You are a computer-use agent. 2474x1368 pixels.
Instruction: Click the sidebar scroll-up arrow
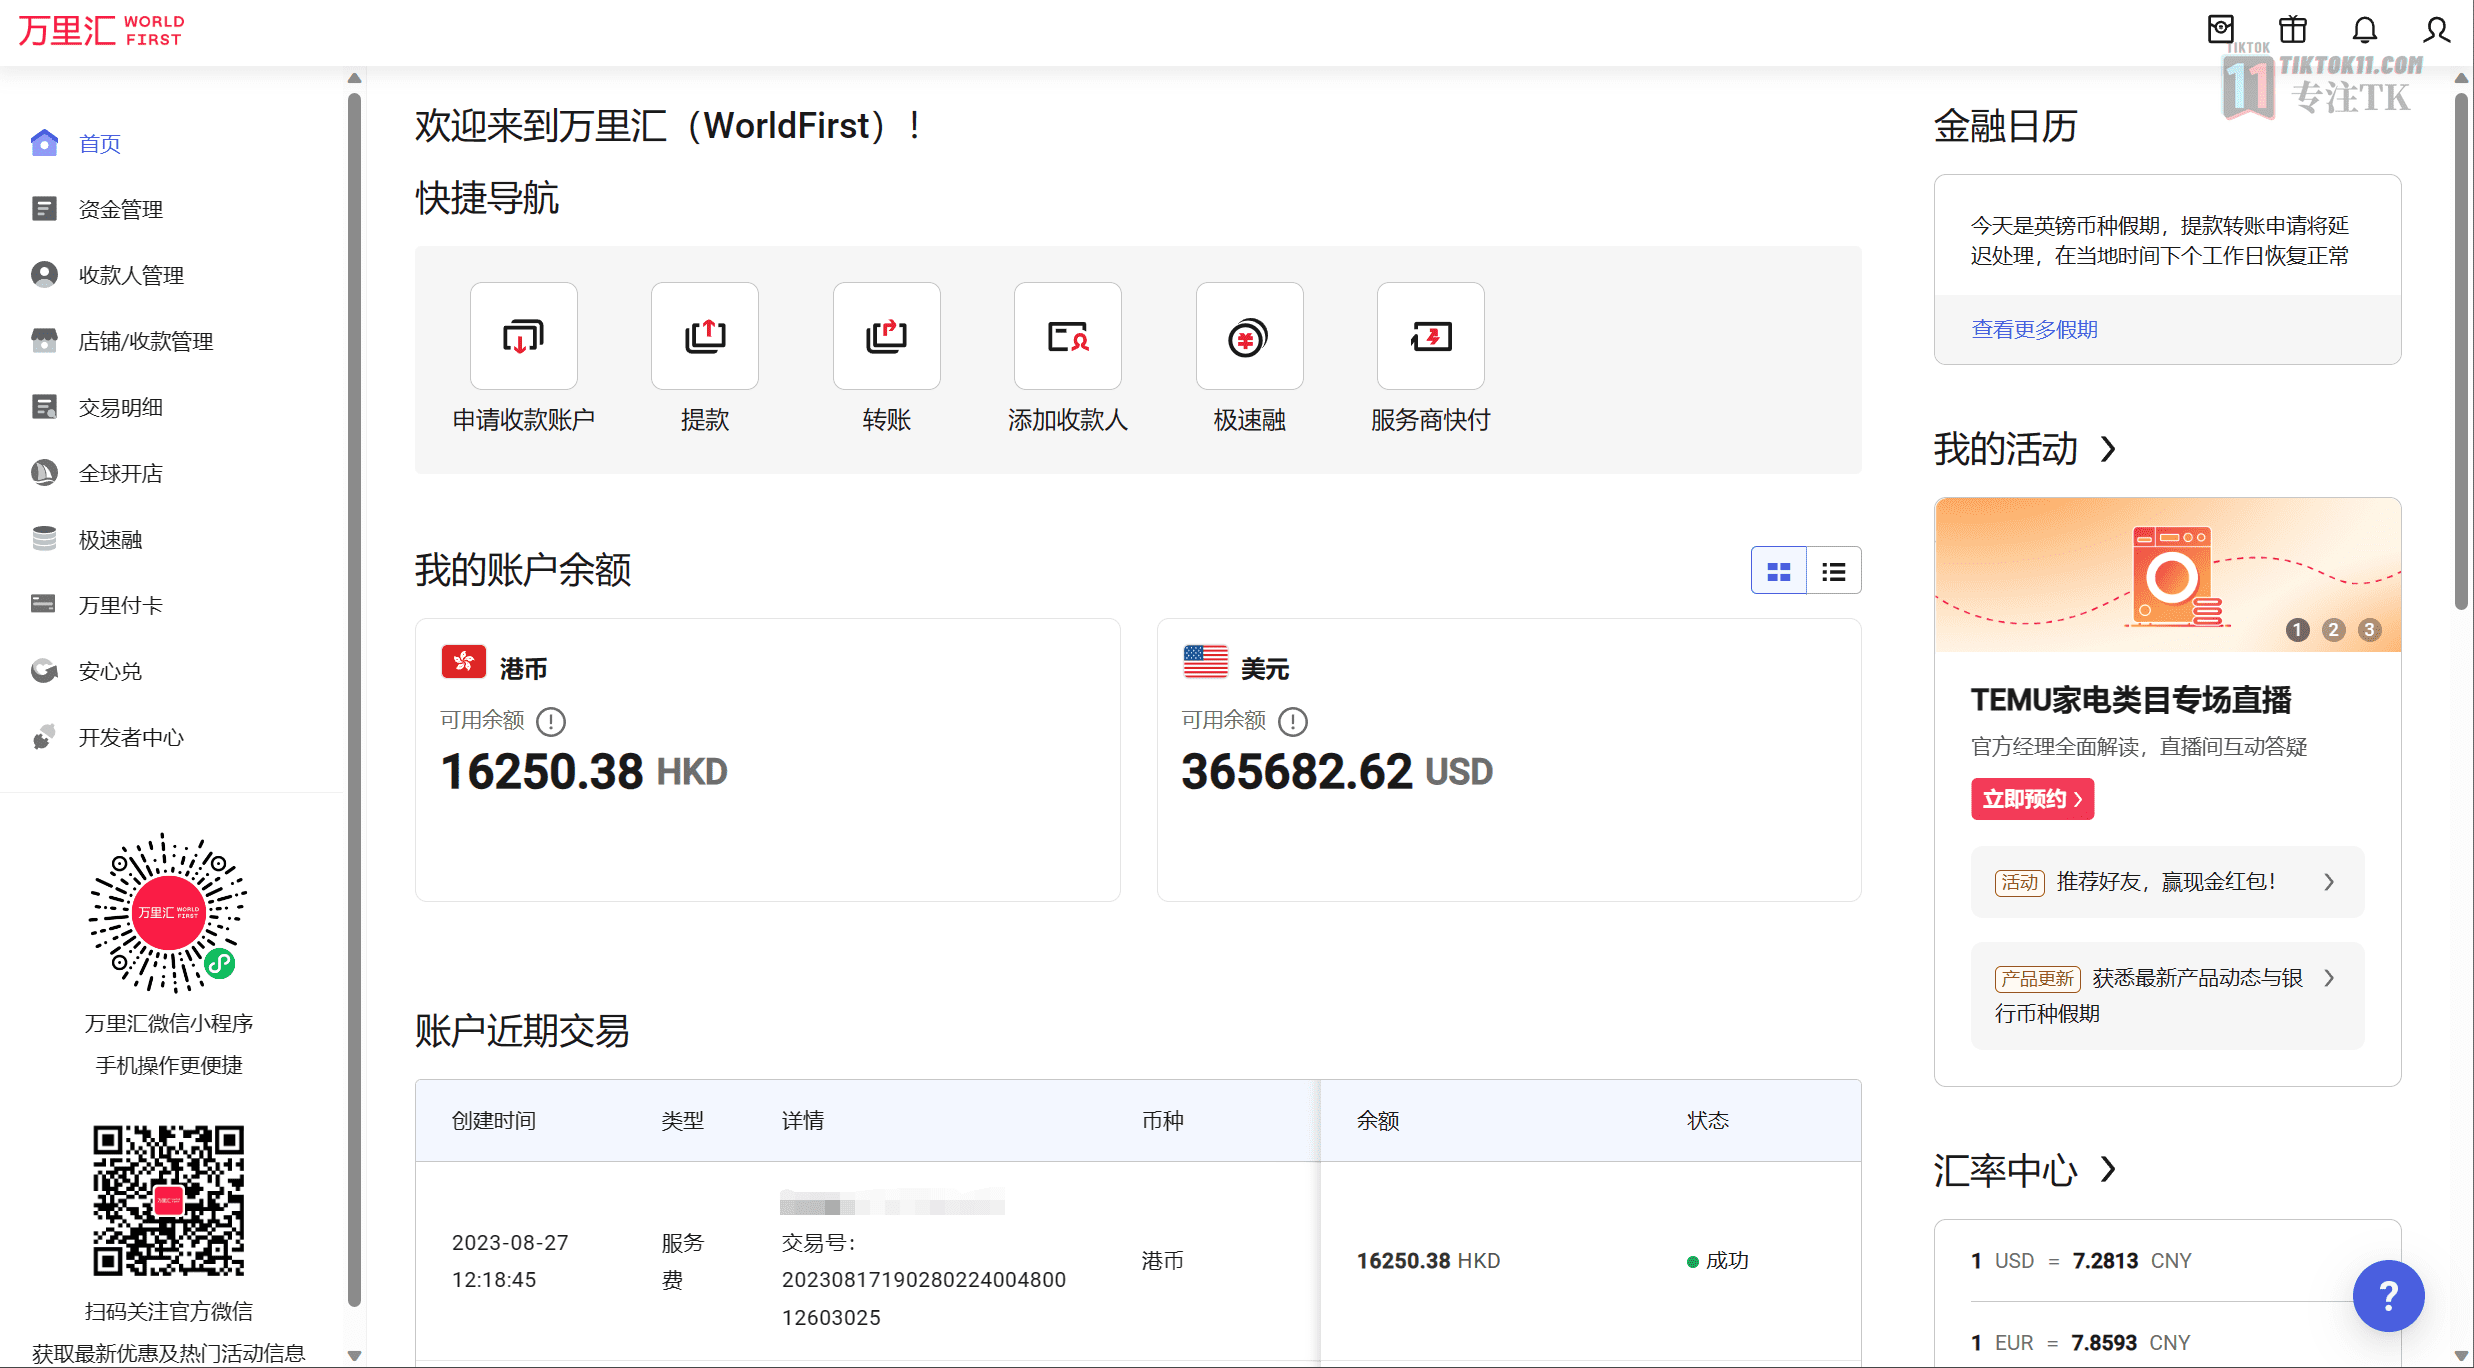(x=354, y=78)
